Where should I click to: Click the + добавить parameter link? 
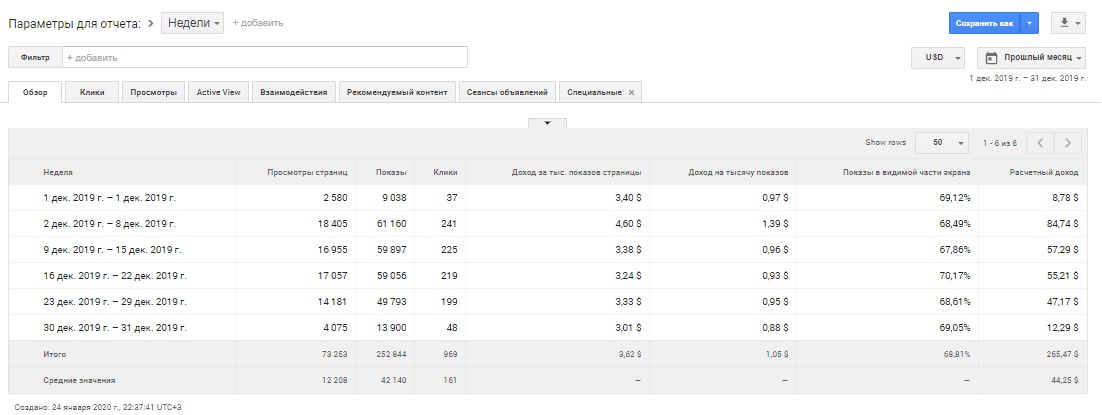[x=257, y=22]
